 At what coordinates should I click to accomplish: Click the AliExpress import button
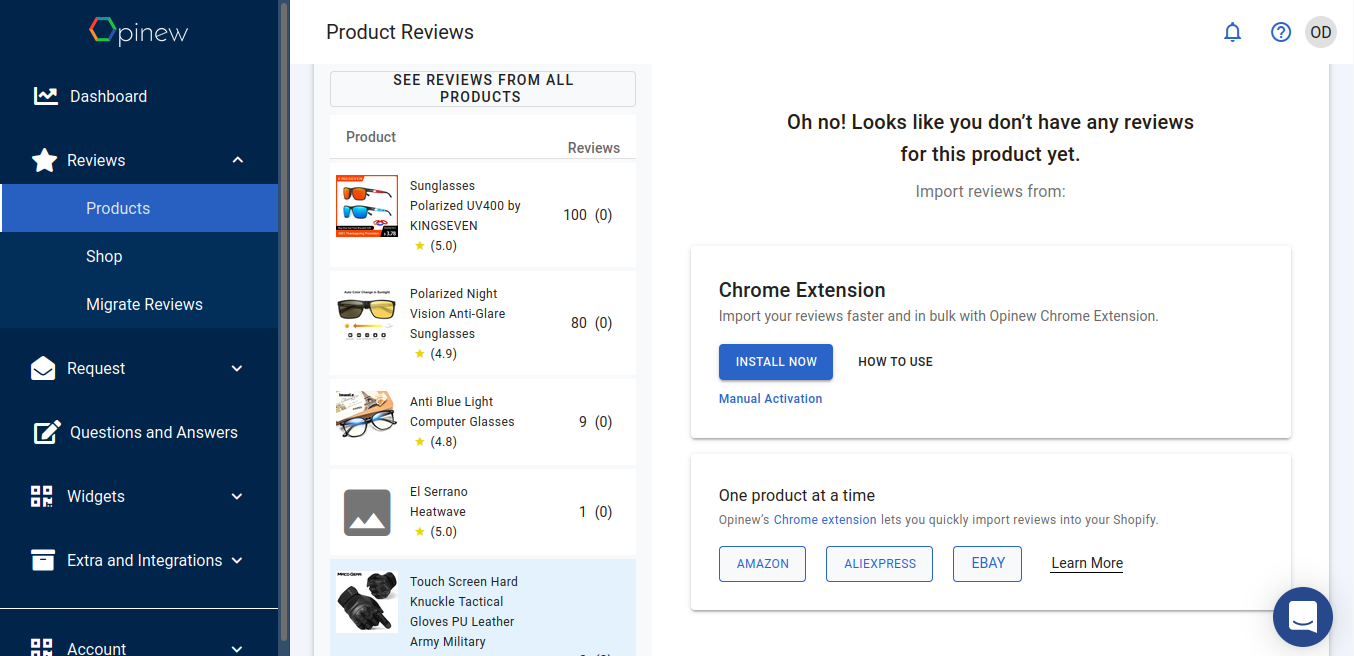880,563
